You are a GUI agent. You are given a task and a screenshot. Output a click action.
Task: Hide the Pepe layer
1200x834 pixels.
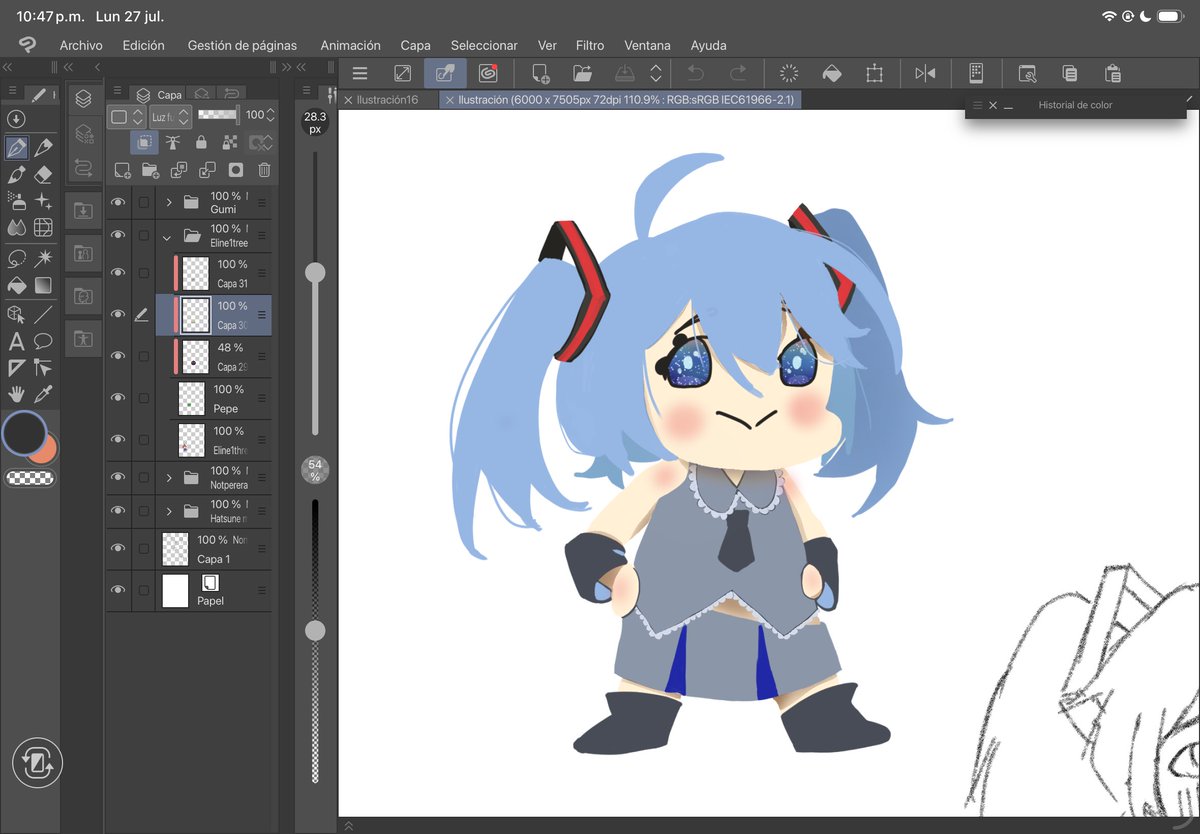119,398
